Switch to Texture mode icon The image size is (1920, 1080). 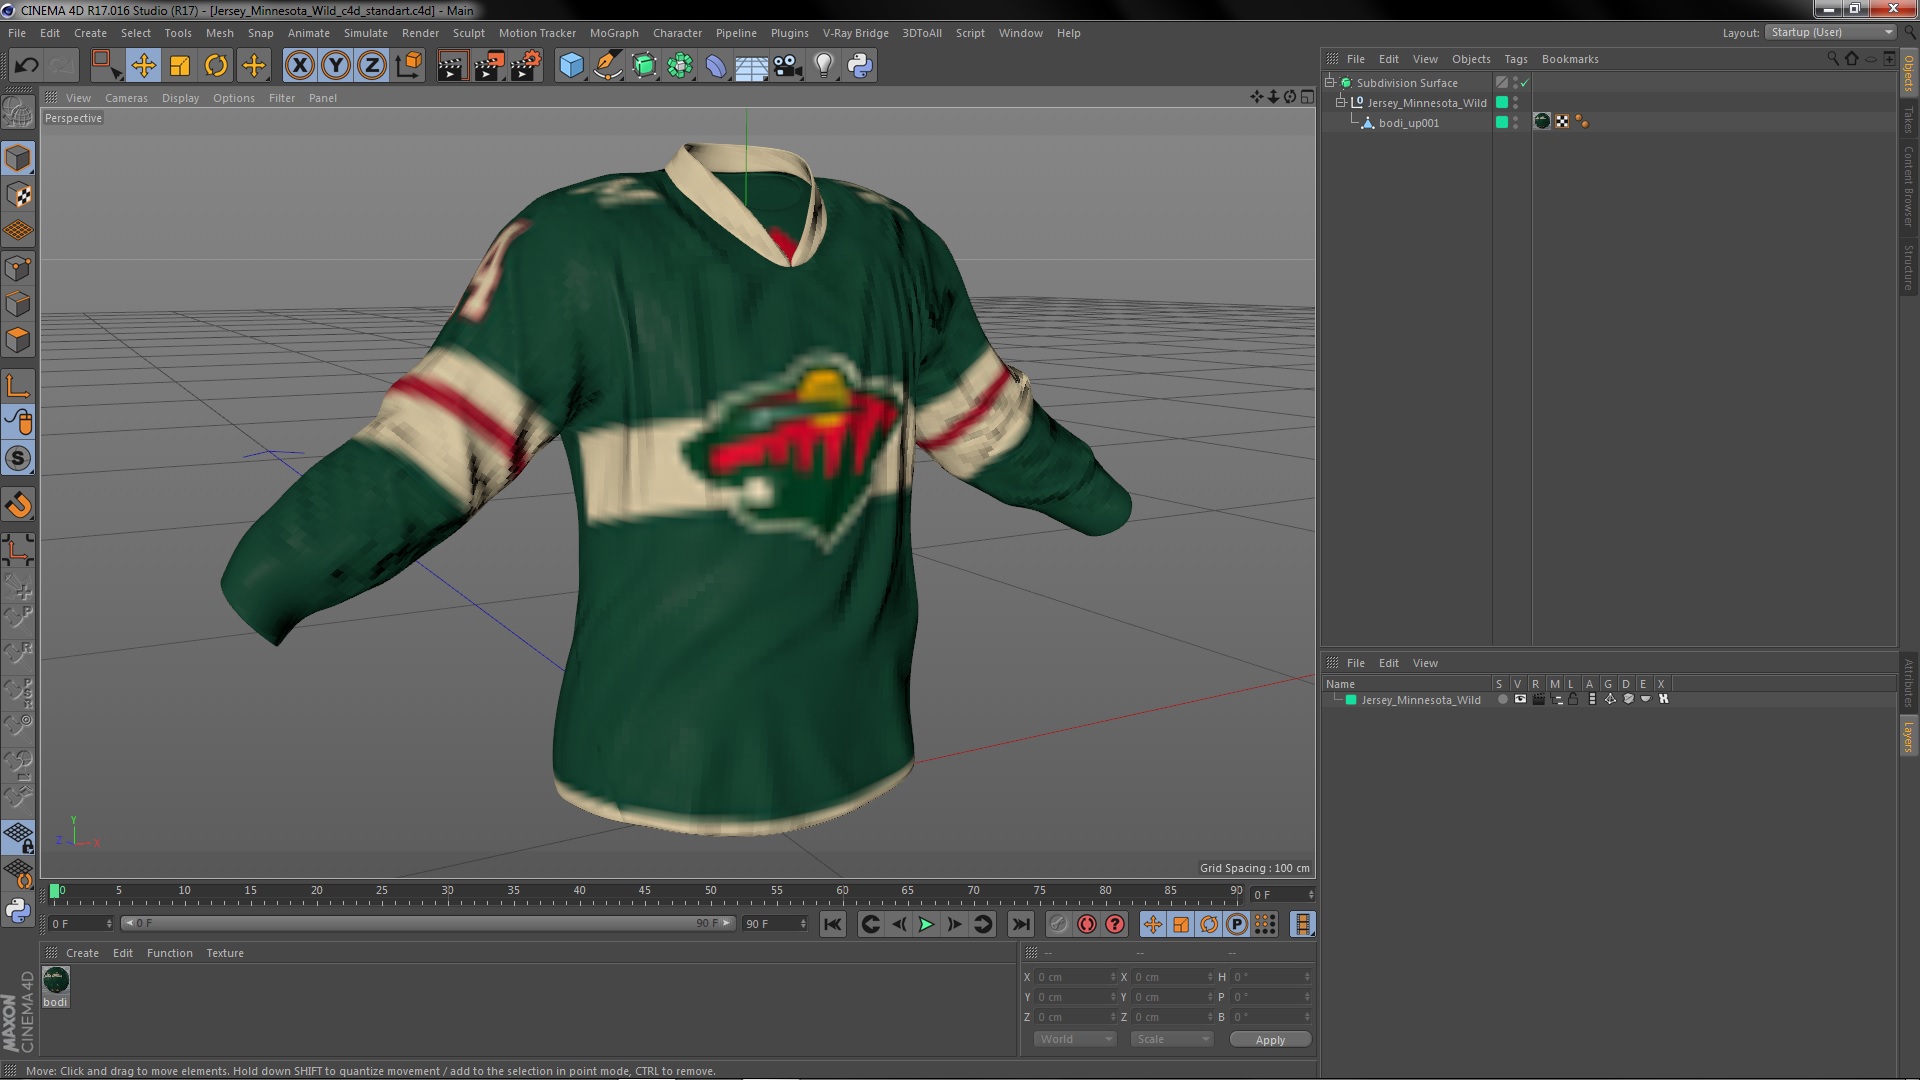point(18,195)
